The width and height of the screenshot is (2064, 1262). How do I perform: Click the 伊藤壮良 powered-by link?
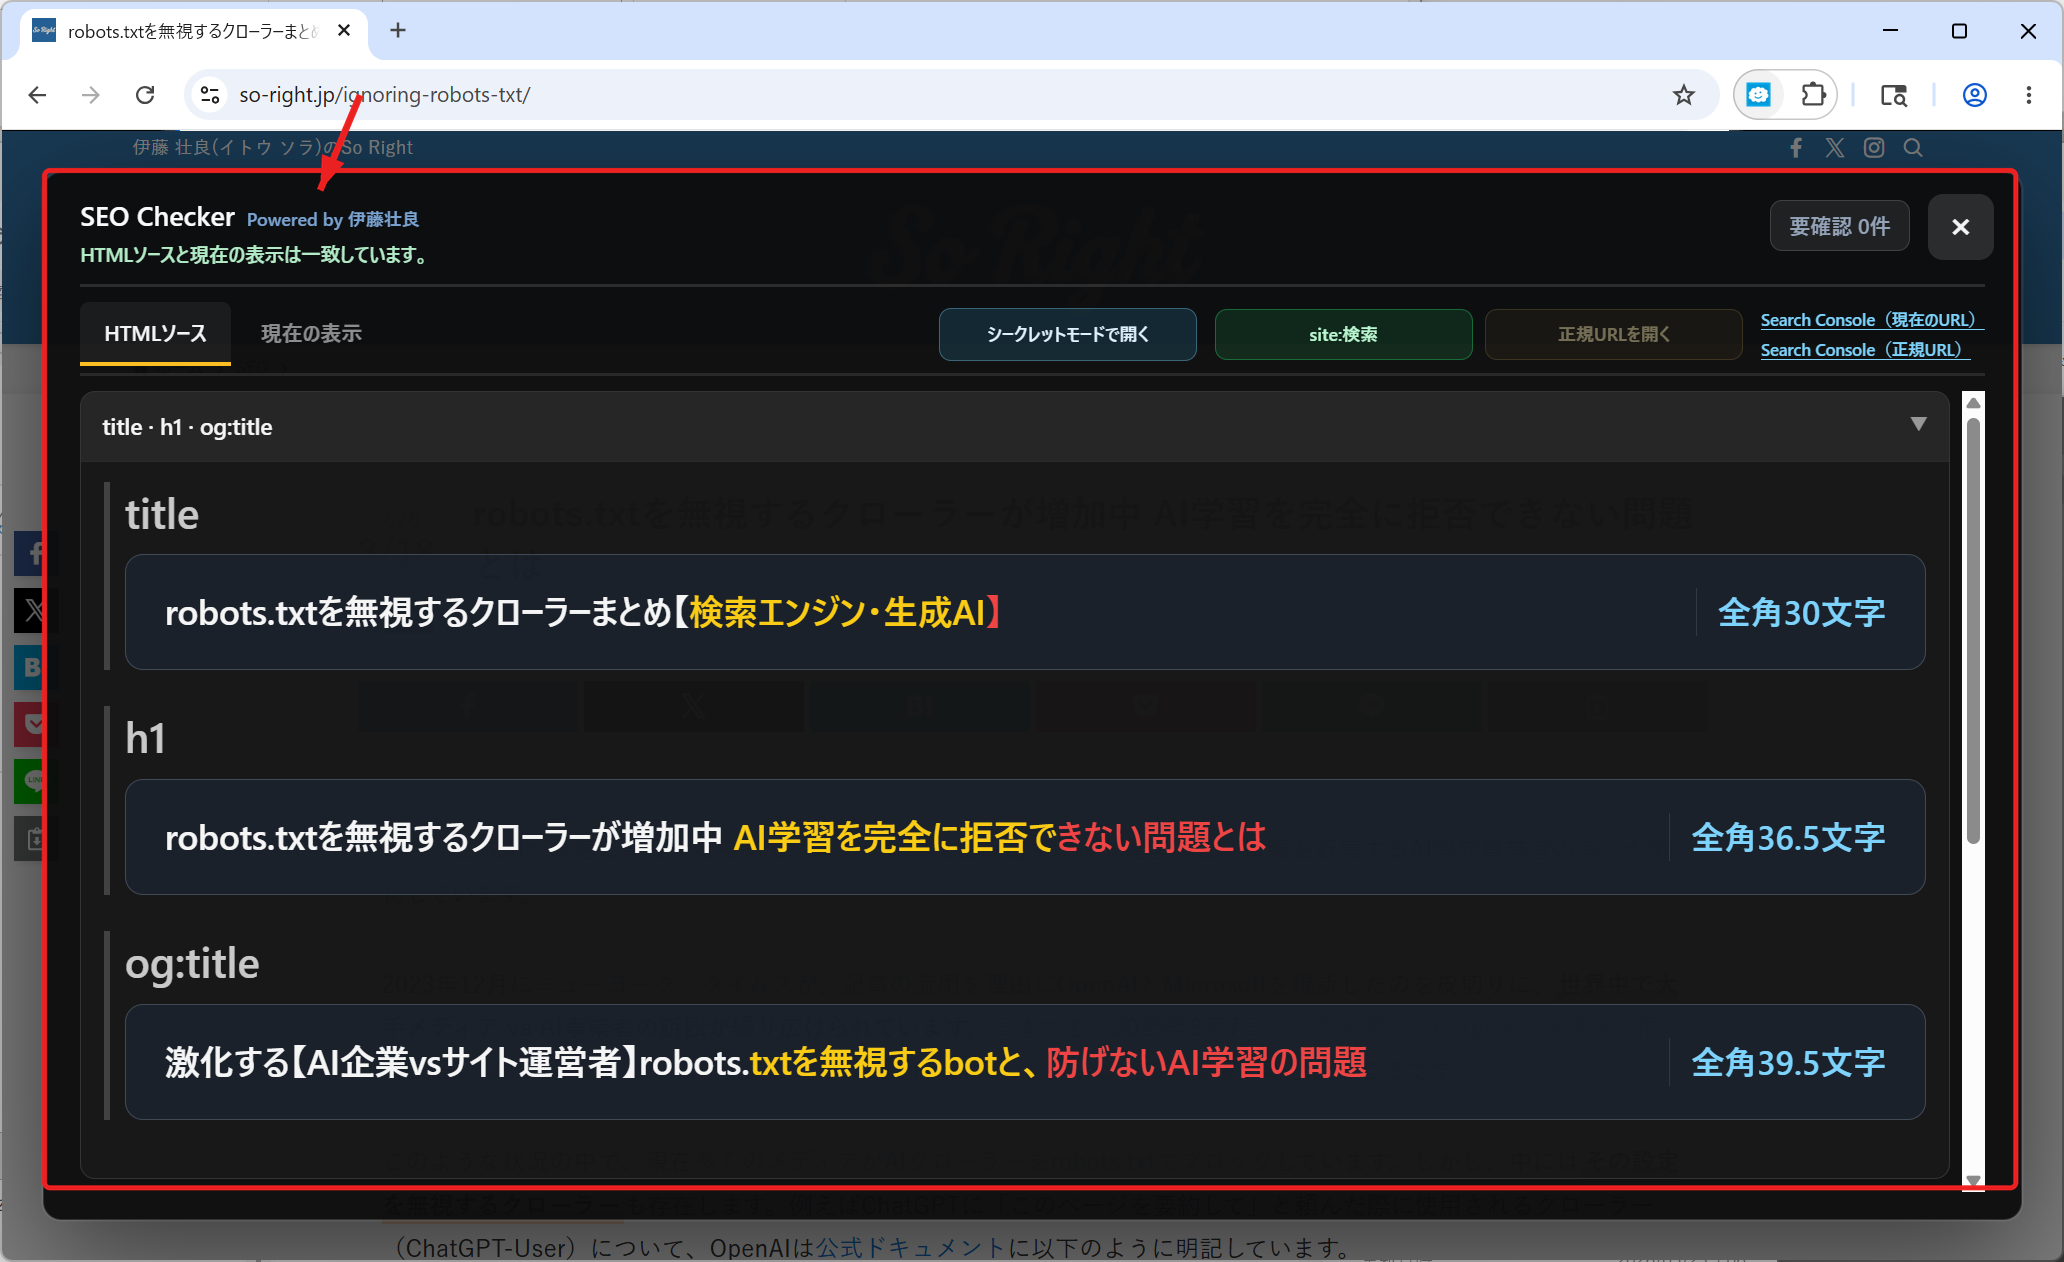pyautogui.click(x=383, y=220)
